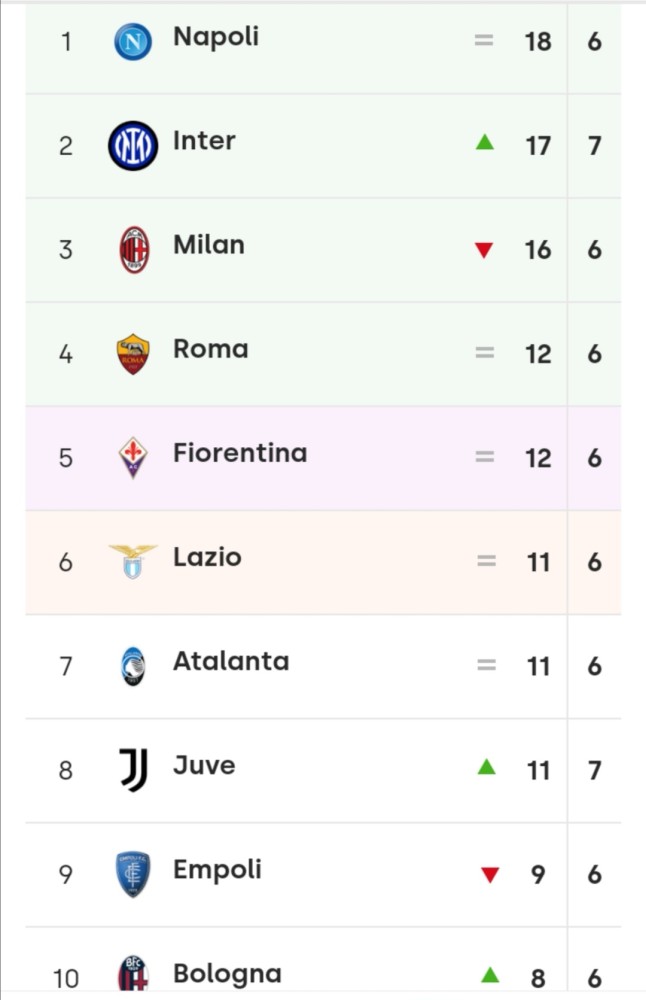
Task: Click the Empoli club crest
Action: click(133, 874)
